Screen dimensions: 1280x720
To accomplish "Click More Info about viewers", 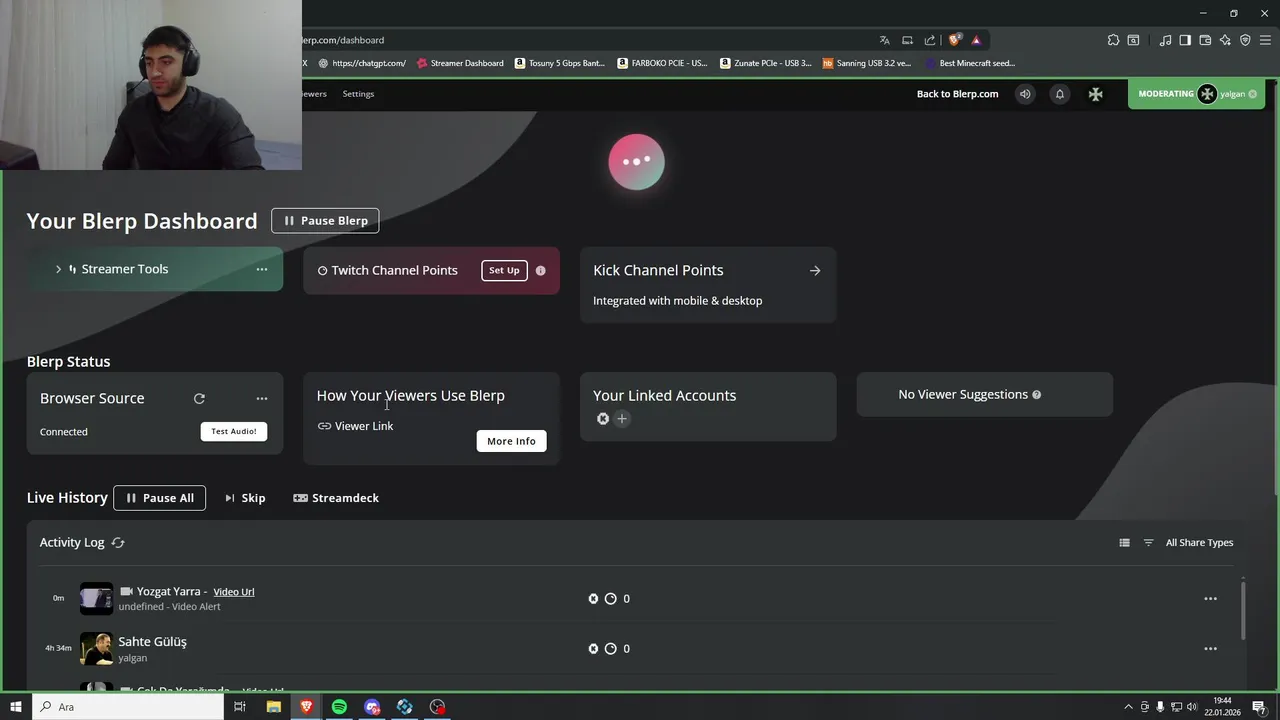I will point(511,441).
